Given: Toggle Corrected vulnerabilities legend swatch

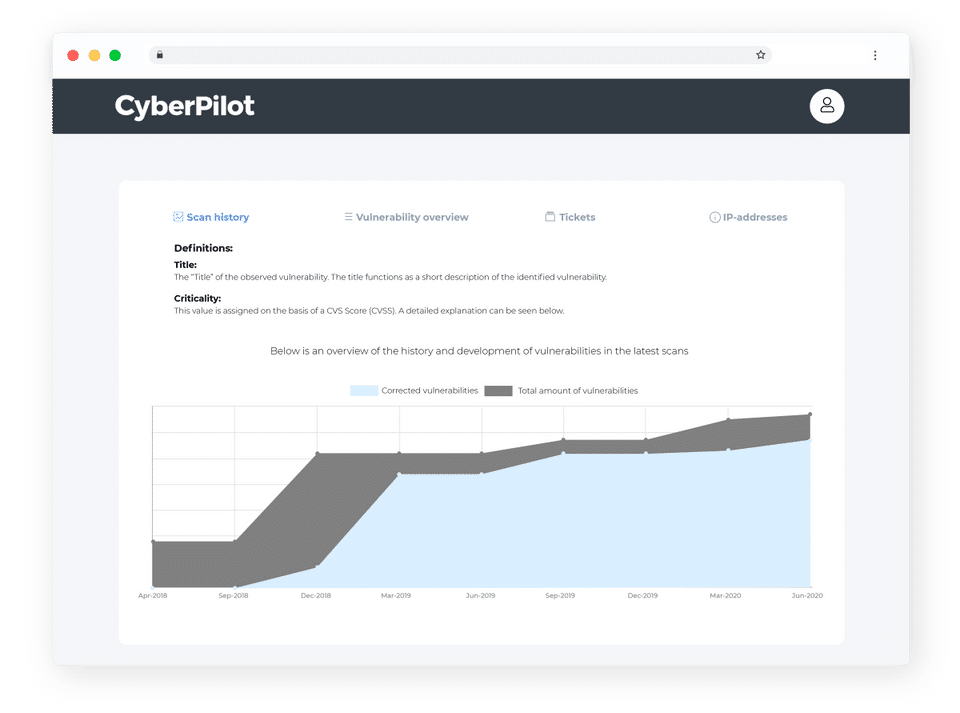Looking at the screenshot, I should point(364,390).
